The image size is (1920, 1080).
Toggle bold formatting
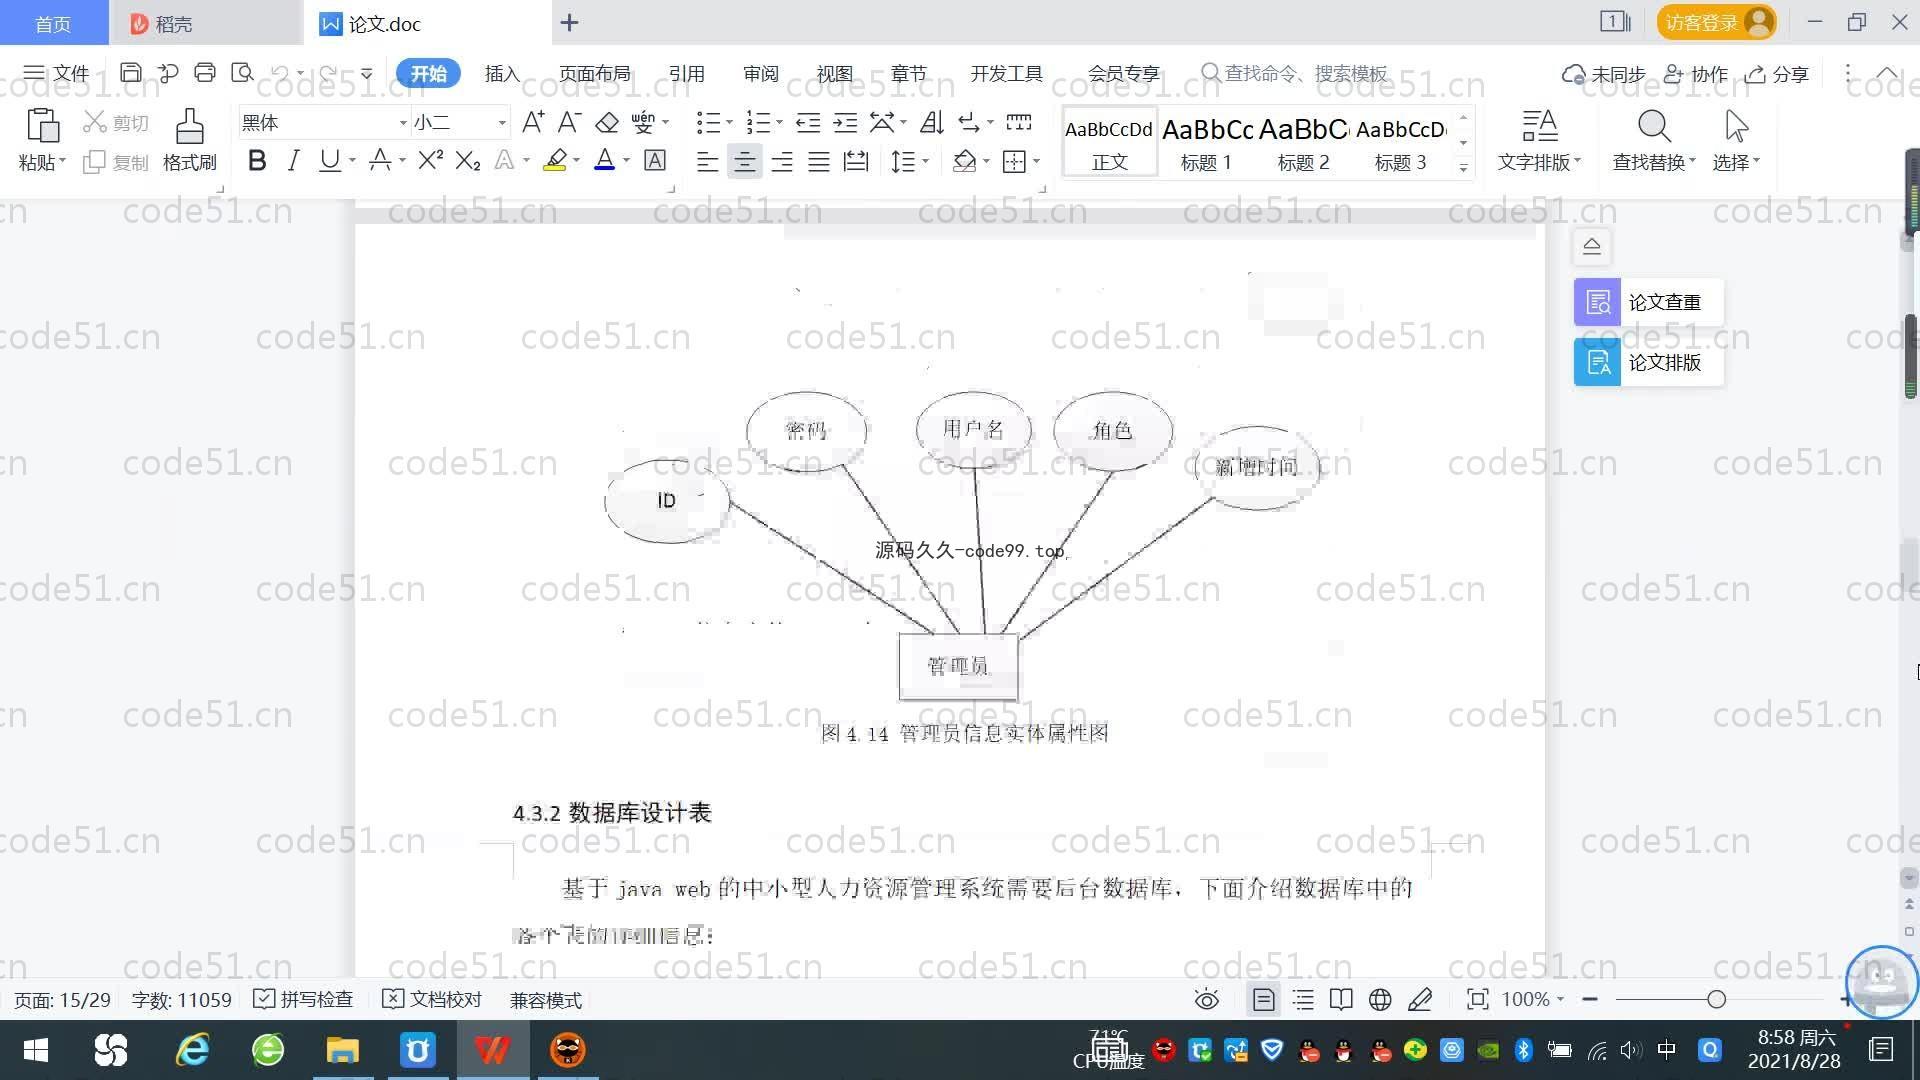tap(257, 161)
